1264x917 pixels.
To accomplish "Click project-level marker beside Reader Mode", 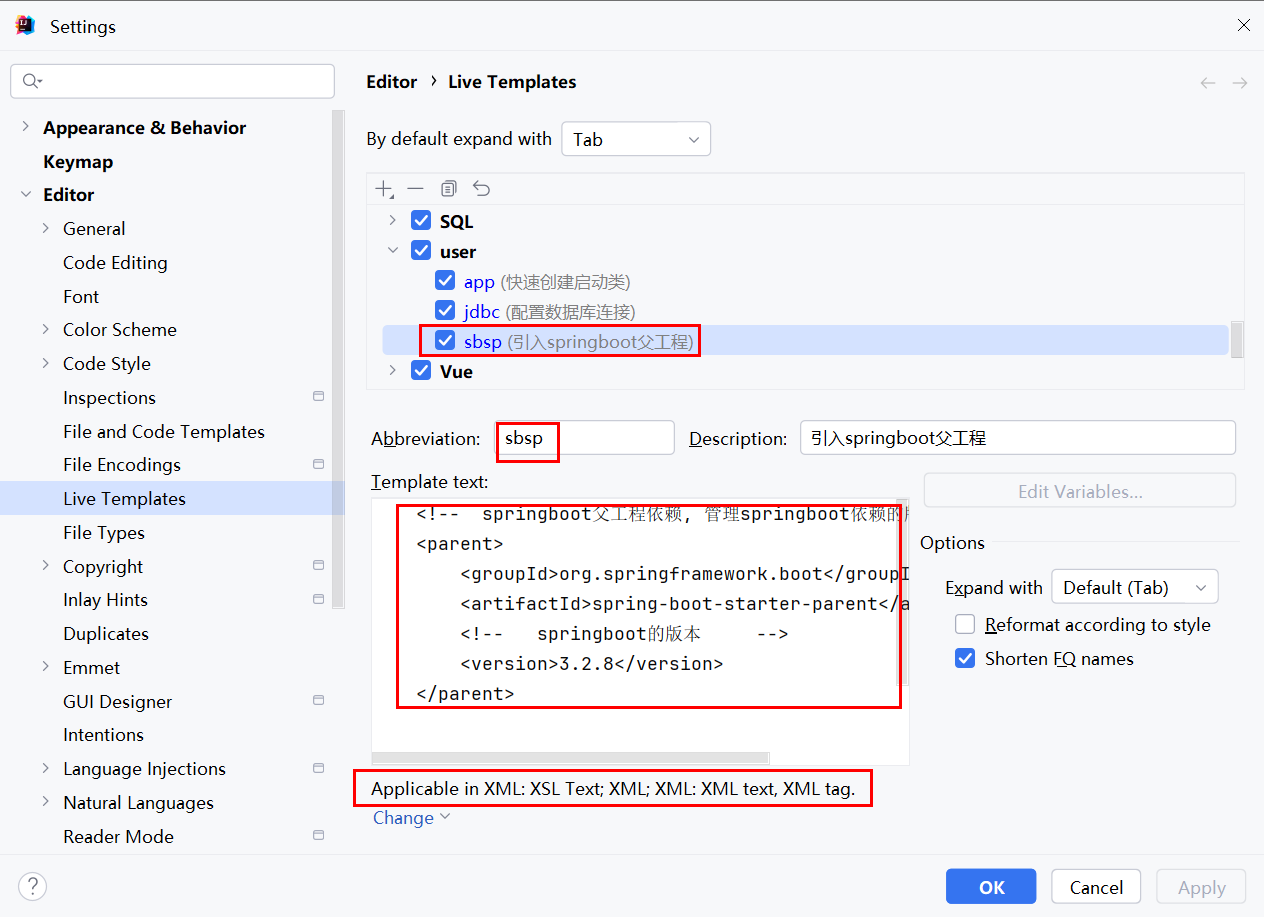I will [318, 836].
